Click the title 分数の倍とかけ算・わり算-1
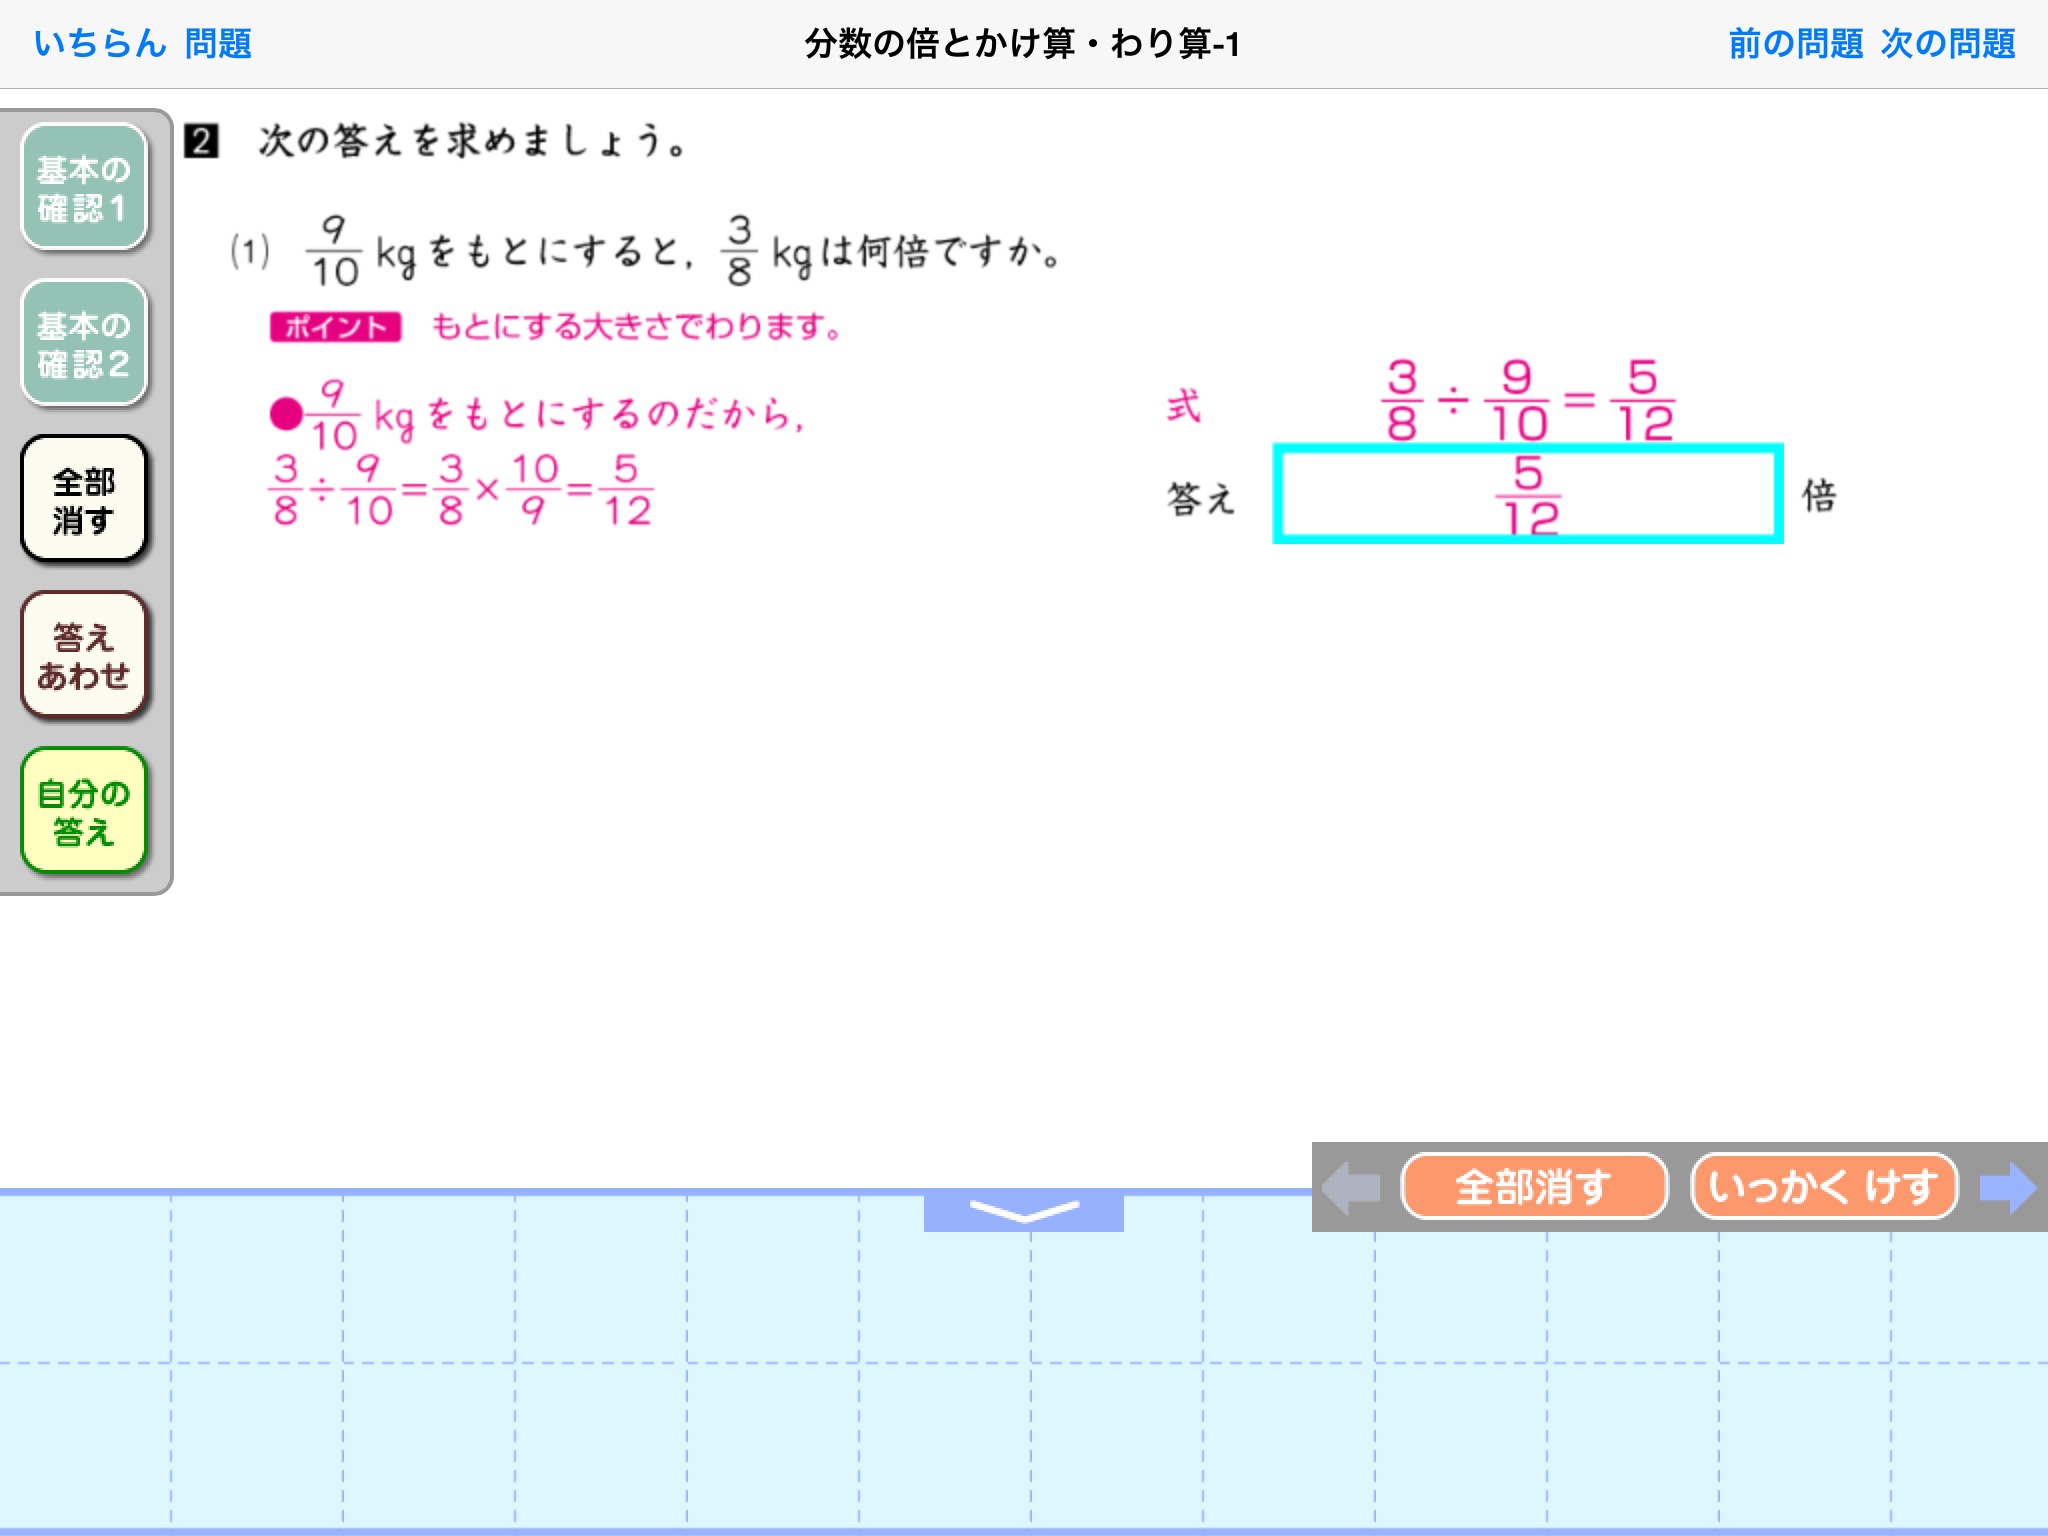 [x=1022, y=44]
